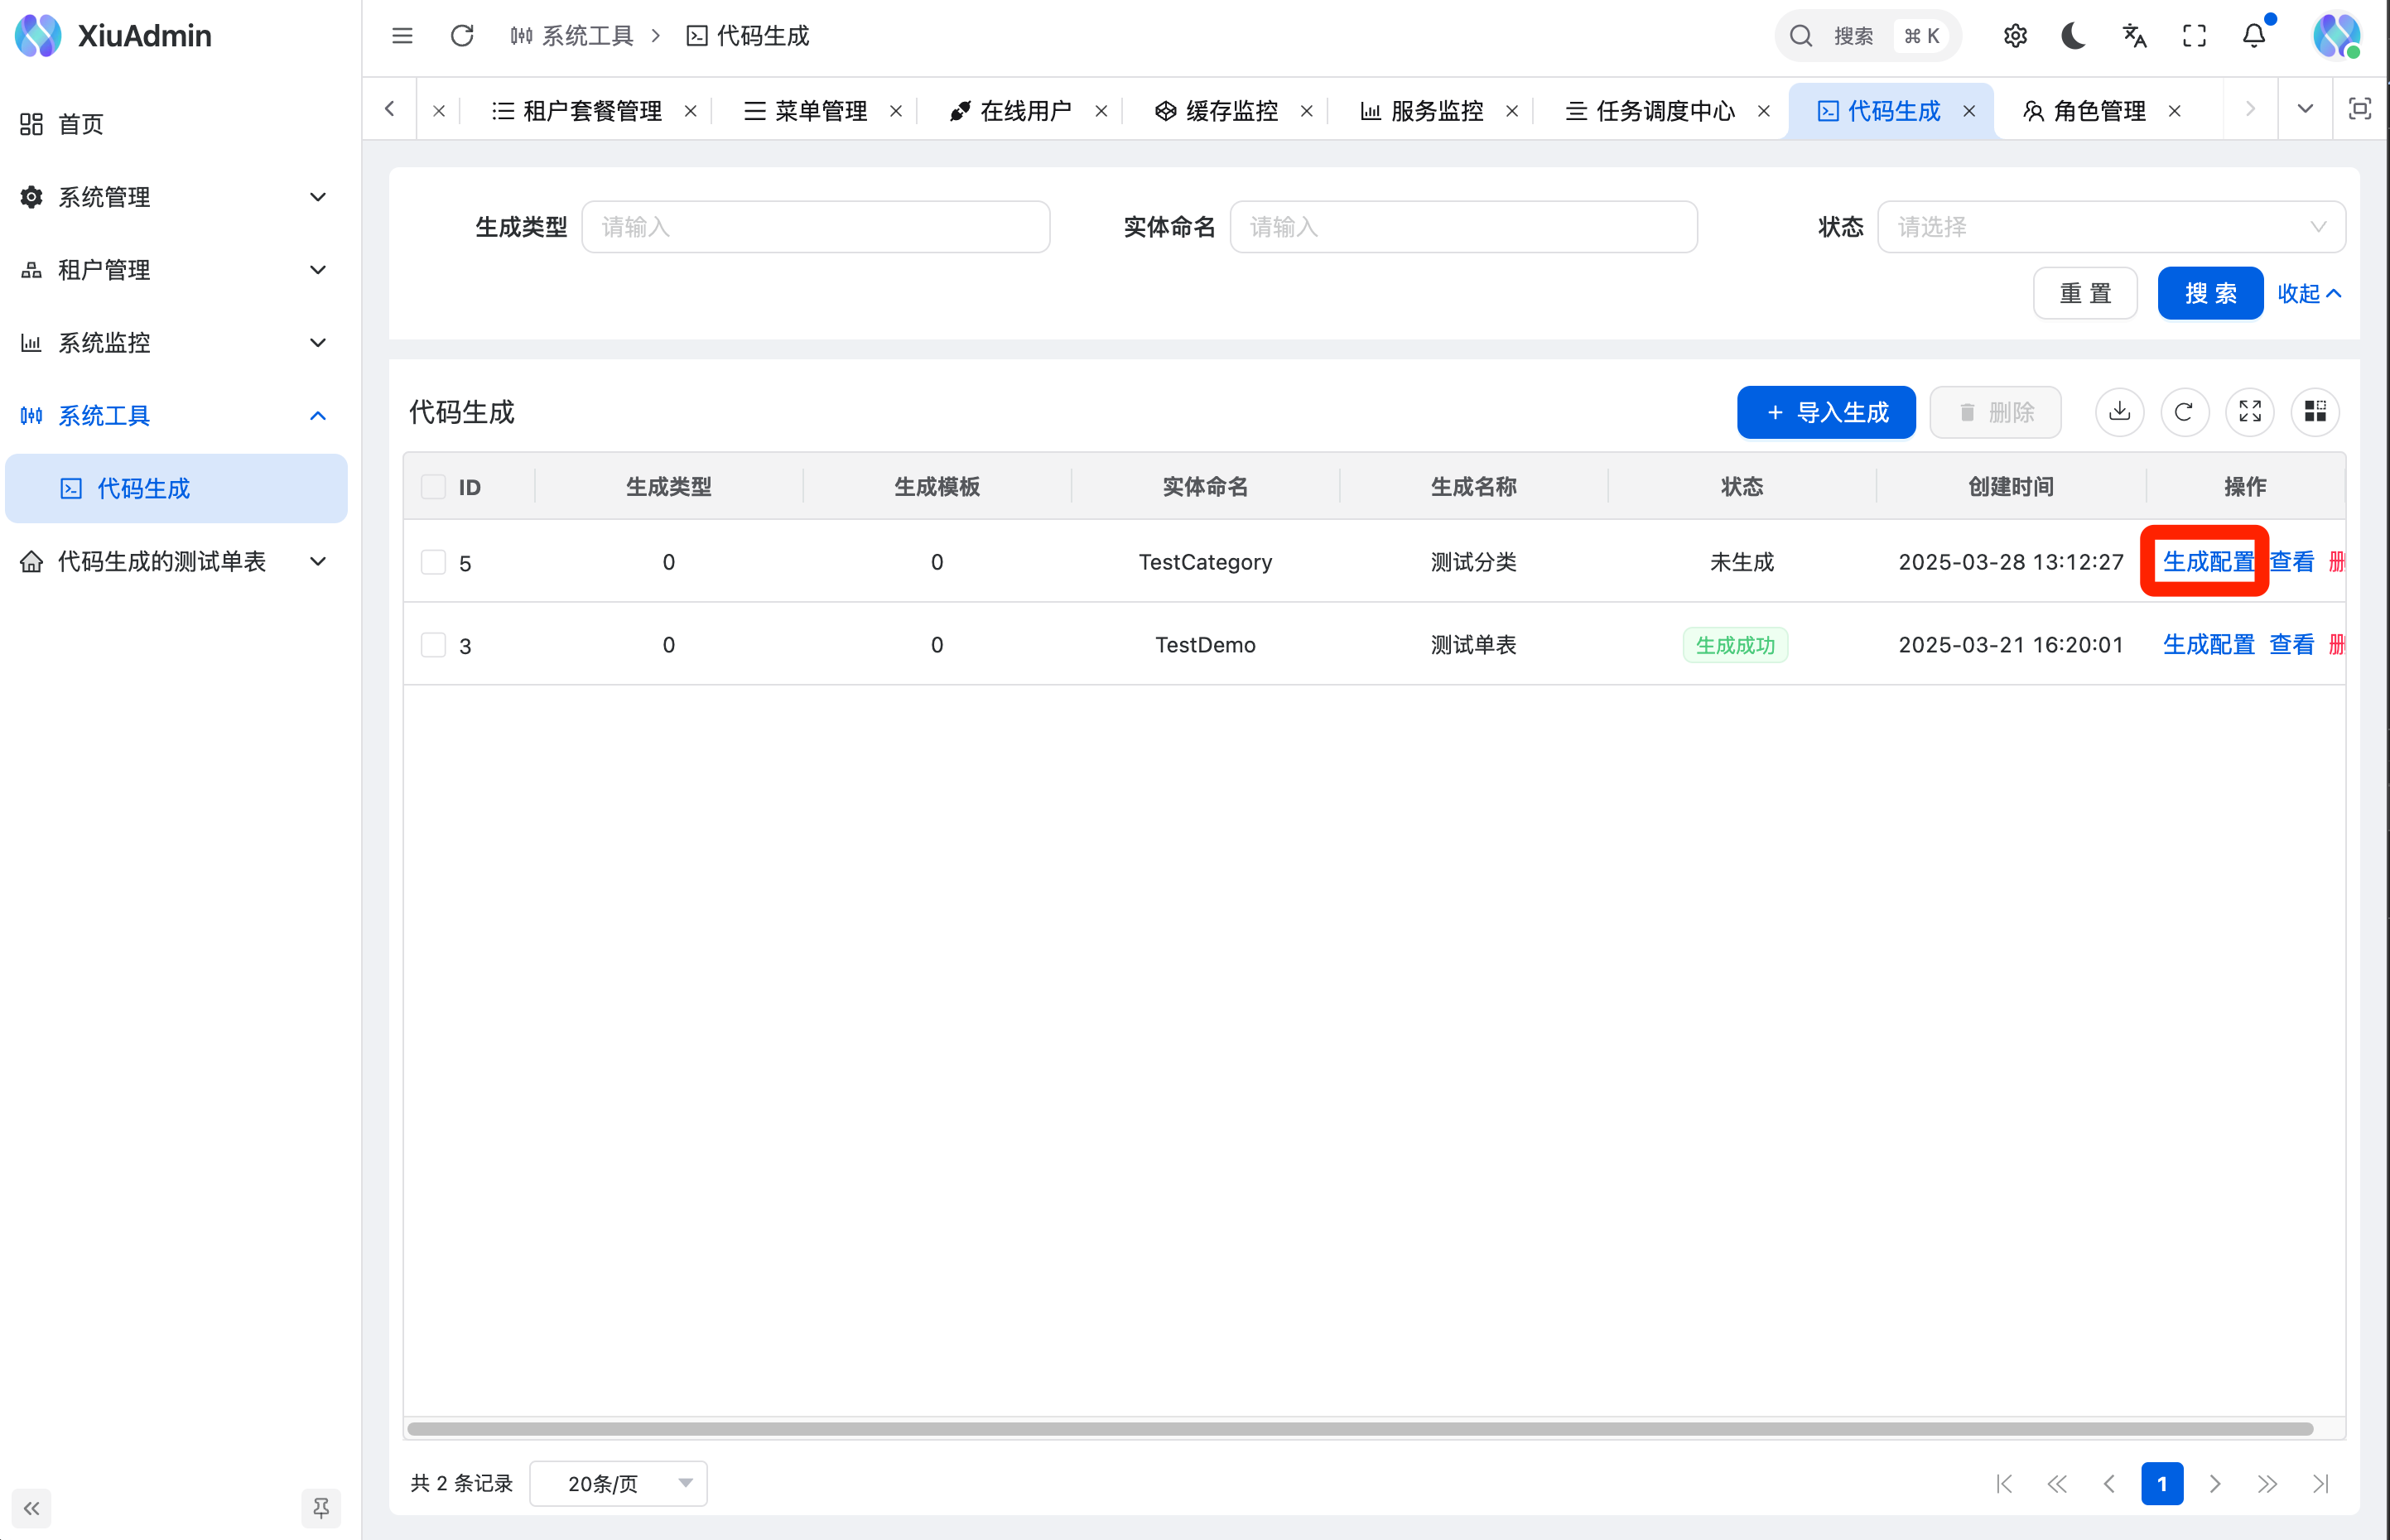
Task: Toggle dark mode moon icon
Action: tap(2074, 37)
